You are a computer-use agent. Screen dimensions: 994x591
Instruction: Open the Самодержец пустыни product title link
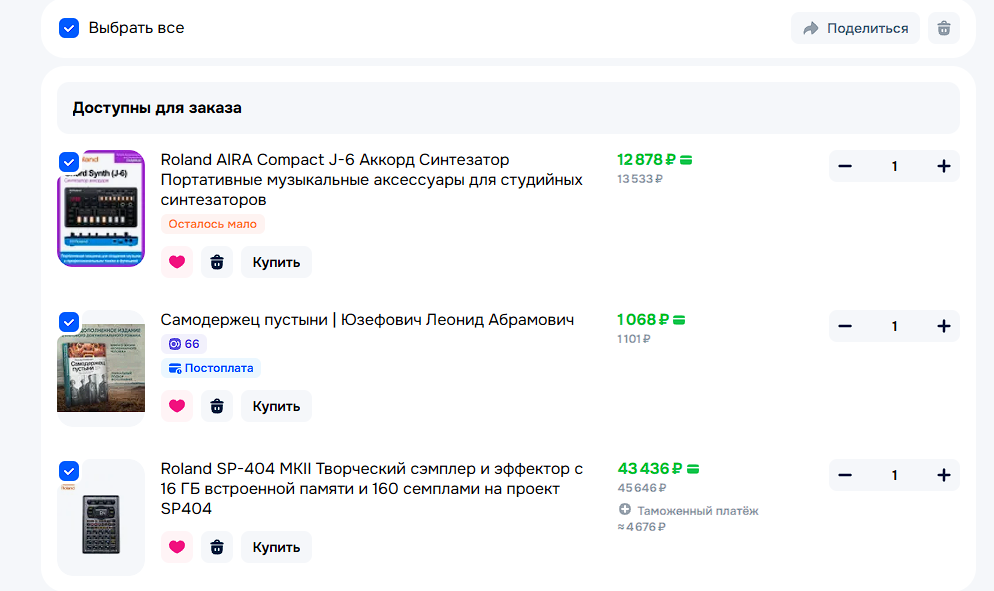click(367, 320)
